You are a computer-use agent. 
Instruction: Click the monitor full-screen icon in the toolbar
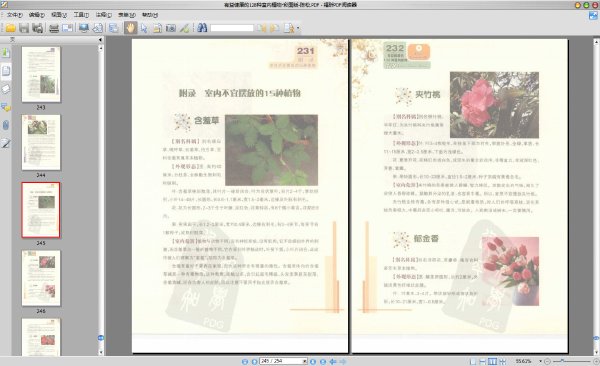84,28
